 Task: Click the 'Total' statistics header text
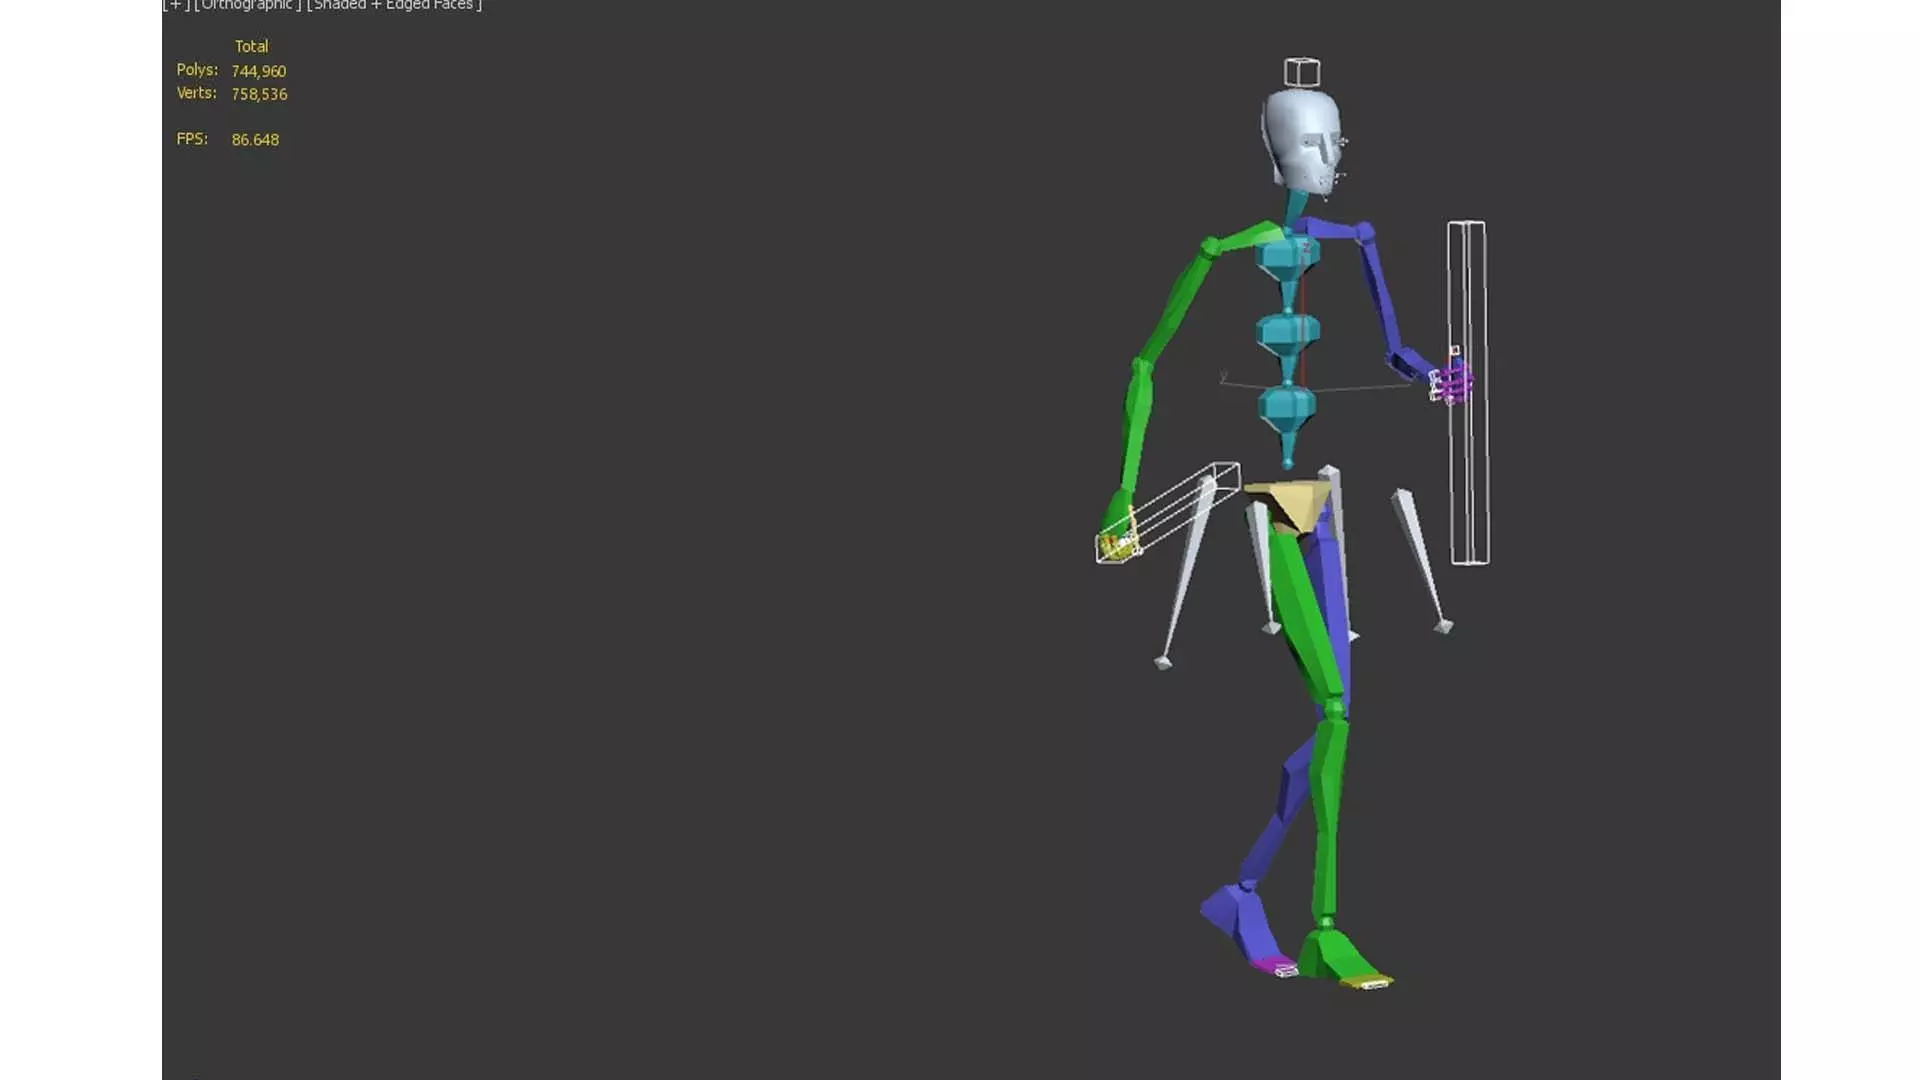click(x=251, y=46)
